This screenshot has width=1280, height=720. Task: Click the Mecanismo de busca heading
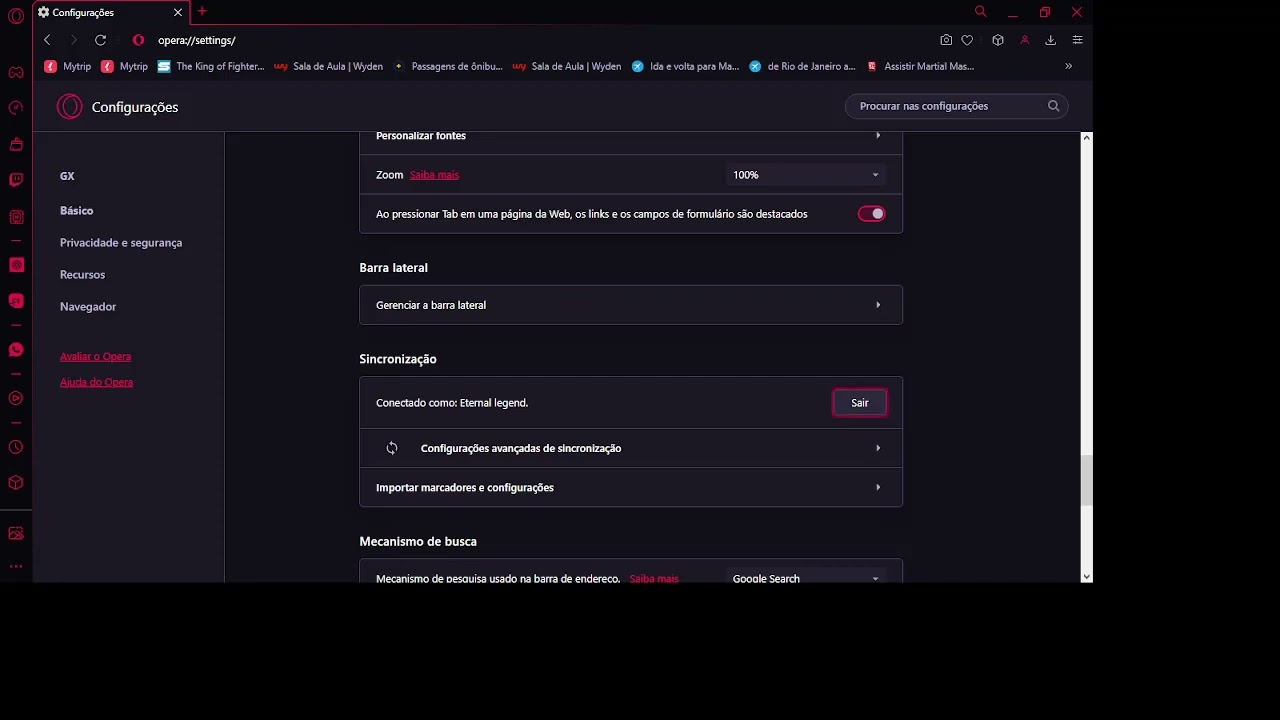418,541
